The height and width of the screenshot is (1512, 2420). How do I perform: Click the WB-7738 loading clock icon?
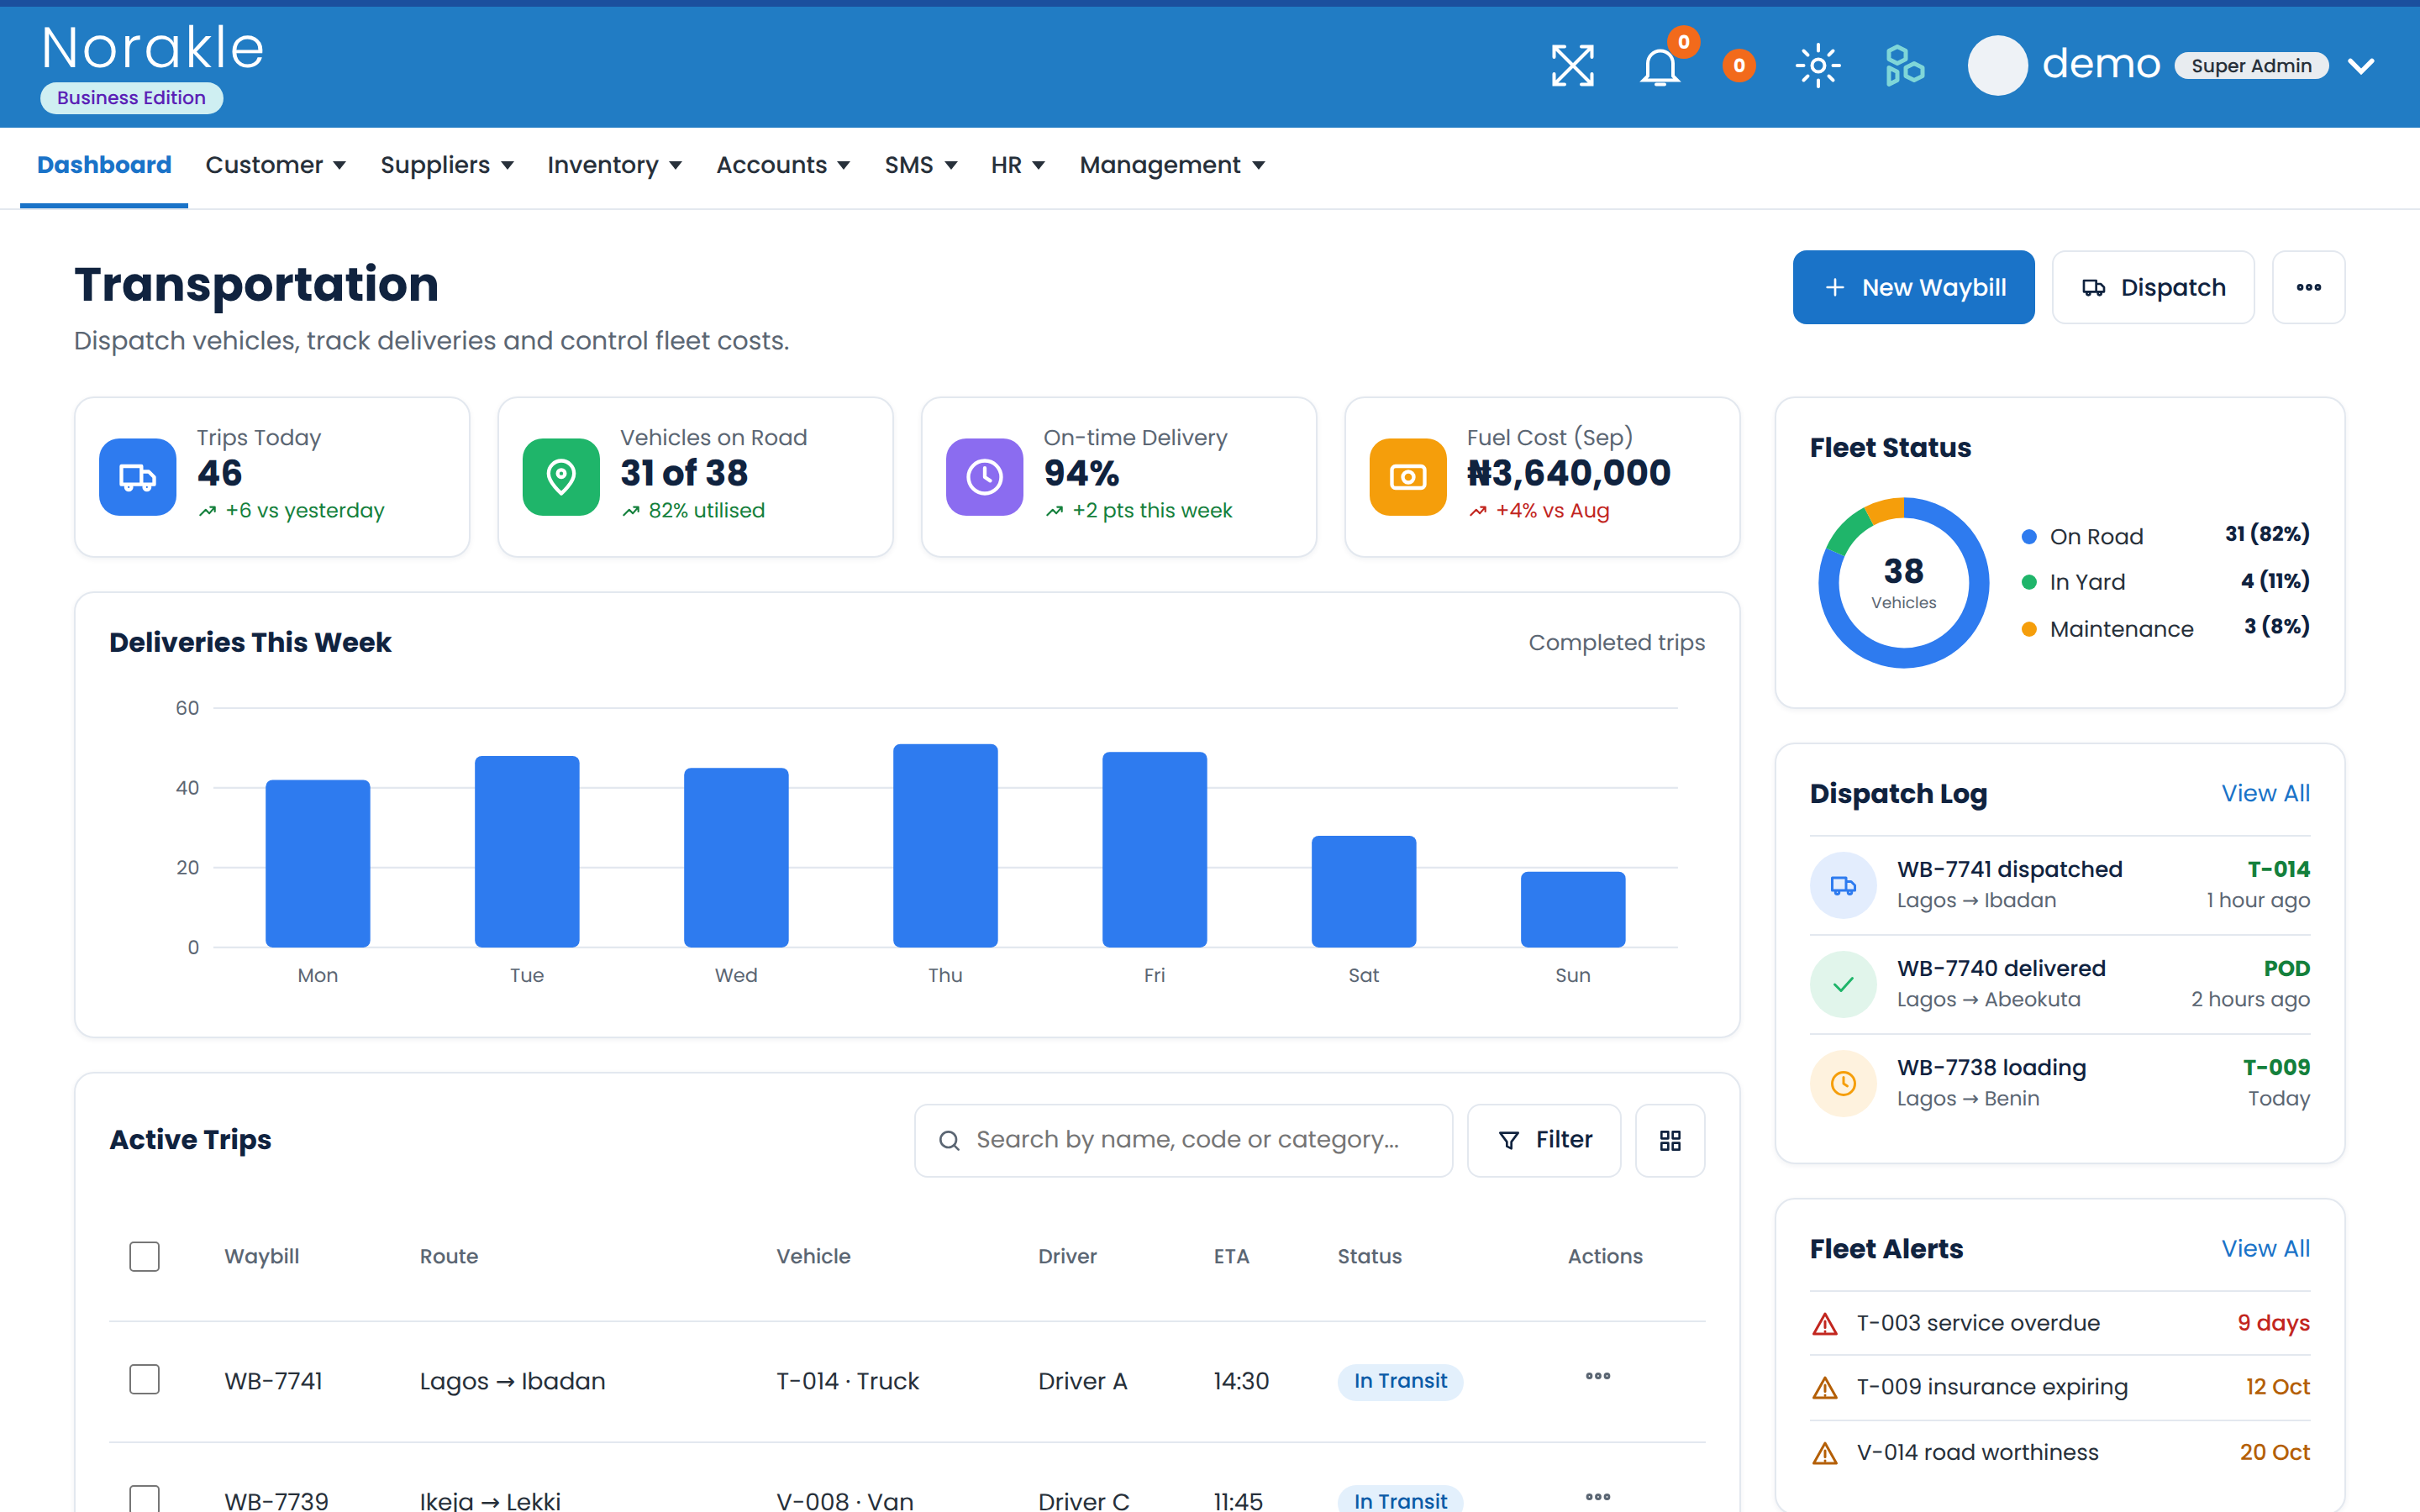(x=1843, y=1083)
